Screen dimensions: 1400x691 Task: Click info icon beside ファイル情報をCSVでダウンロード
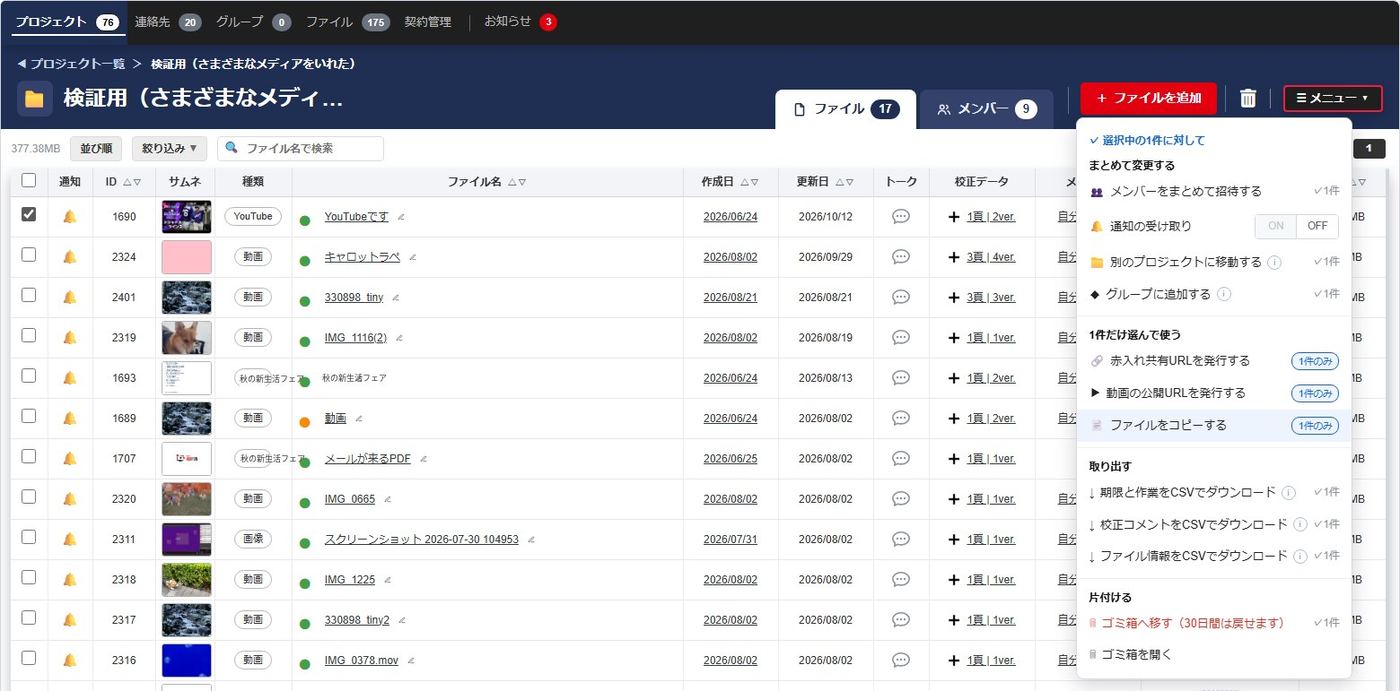1300,556
